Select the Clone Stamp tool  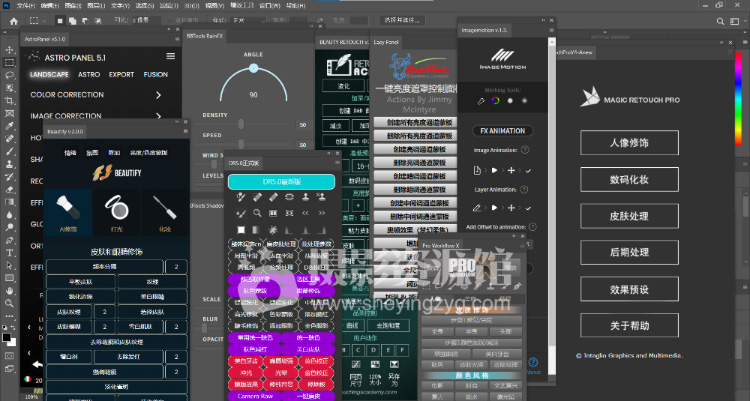(x=9, y=164)
